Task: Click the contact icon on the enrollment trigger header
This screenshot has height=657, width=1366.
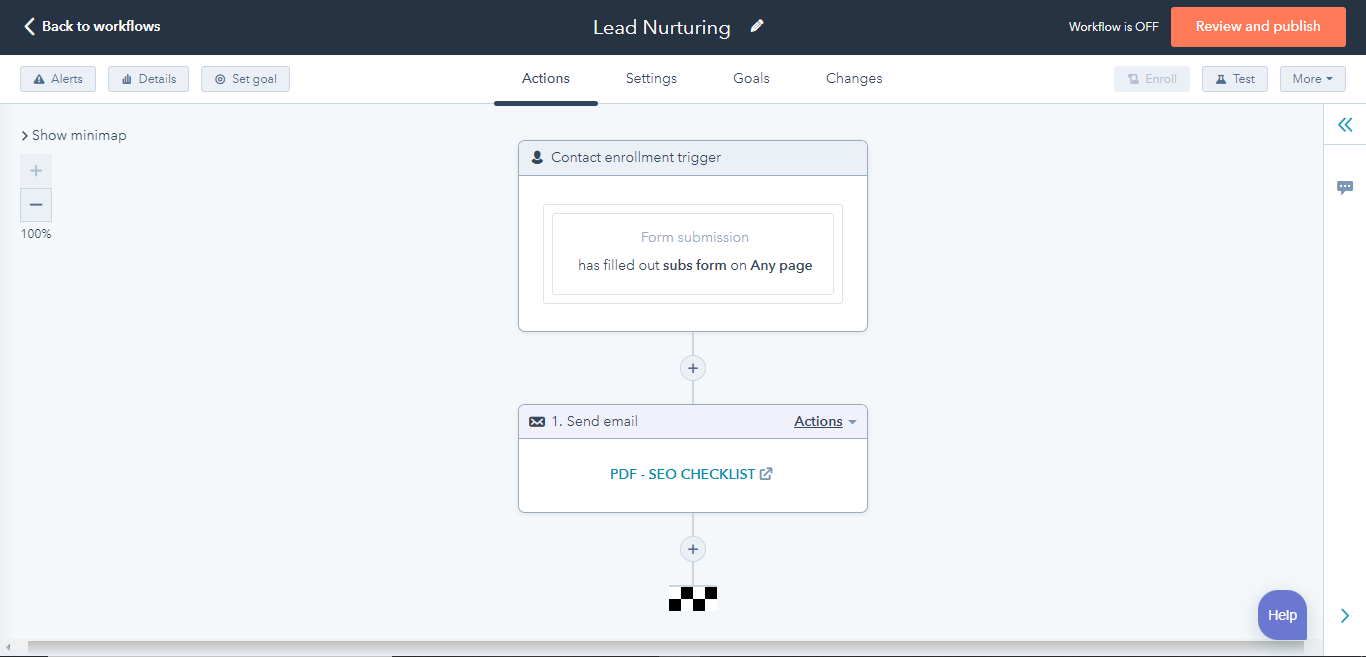Action: click(537, 157)
